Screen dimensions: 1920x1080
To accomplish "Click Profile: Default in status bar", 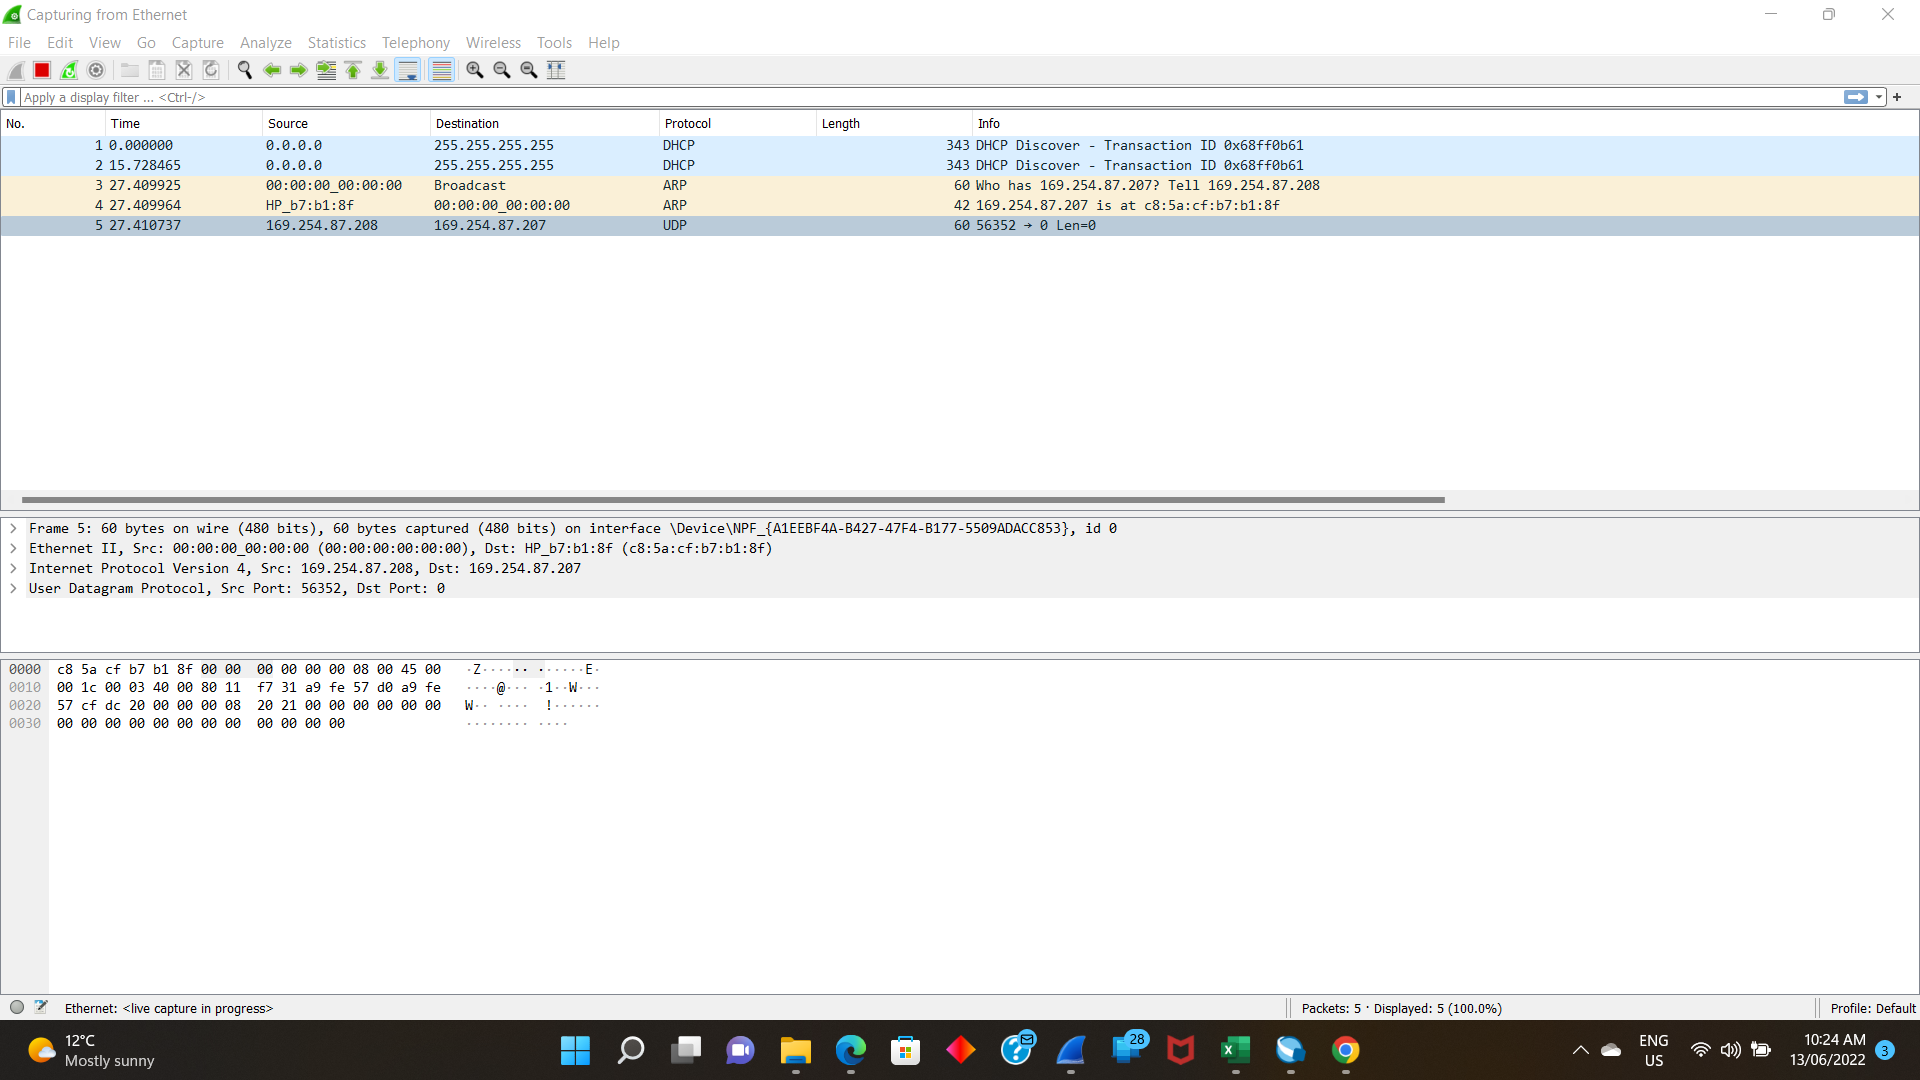I will pos(1873,1008).
